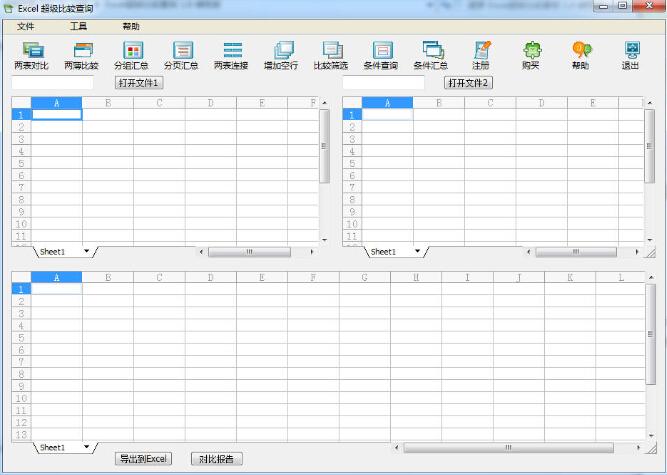Open the 工具 menu

[78, 26]
